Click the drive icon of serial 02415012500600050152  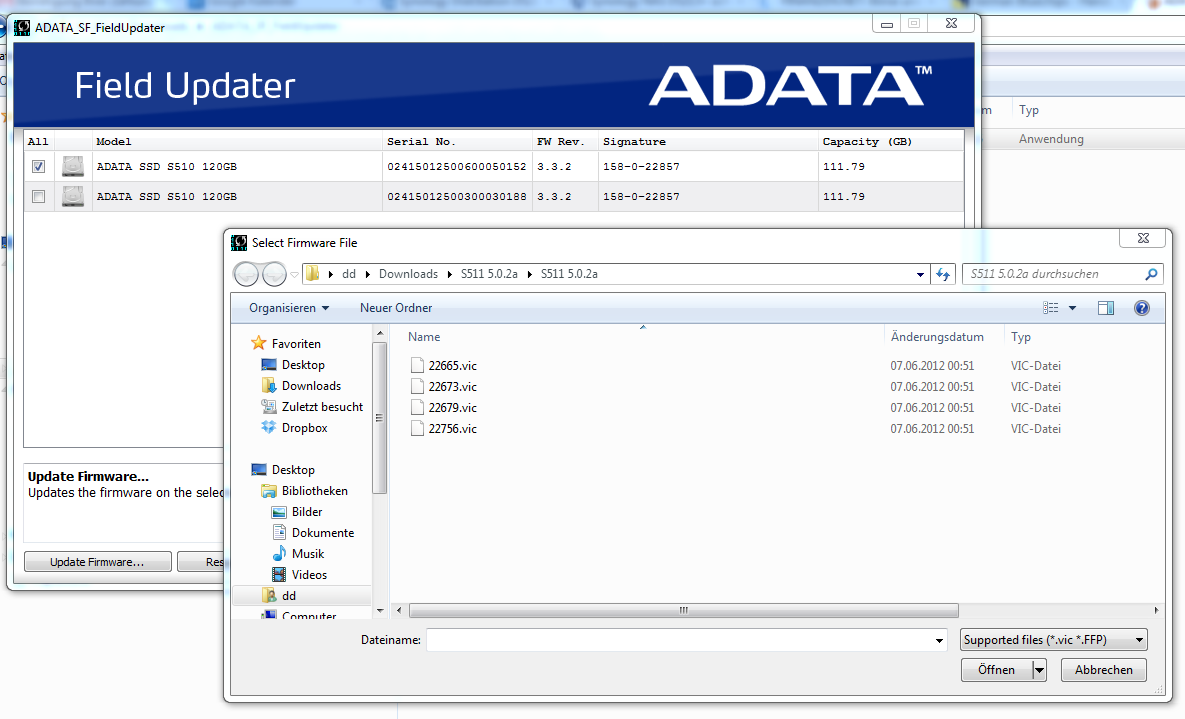point(73,166)
